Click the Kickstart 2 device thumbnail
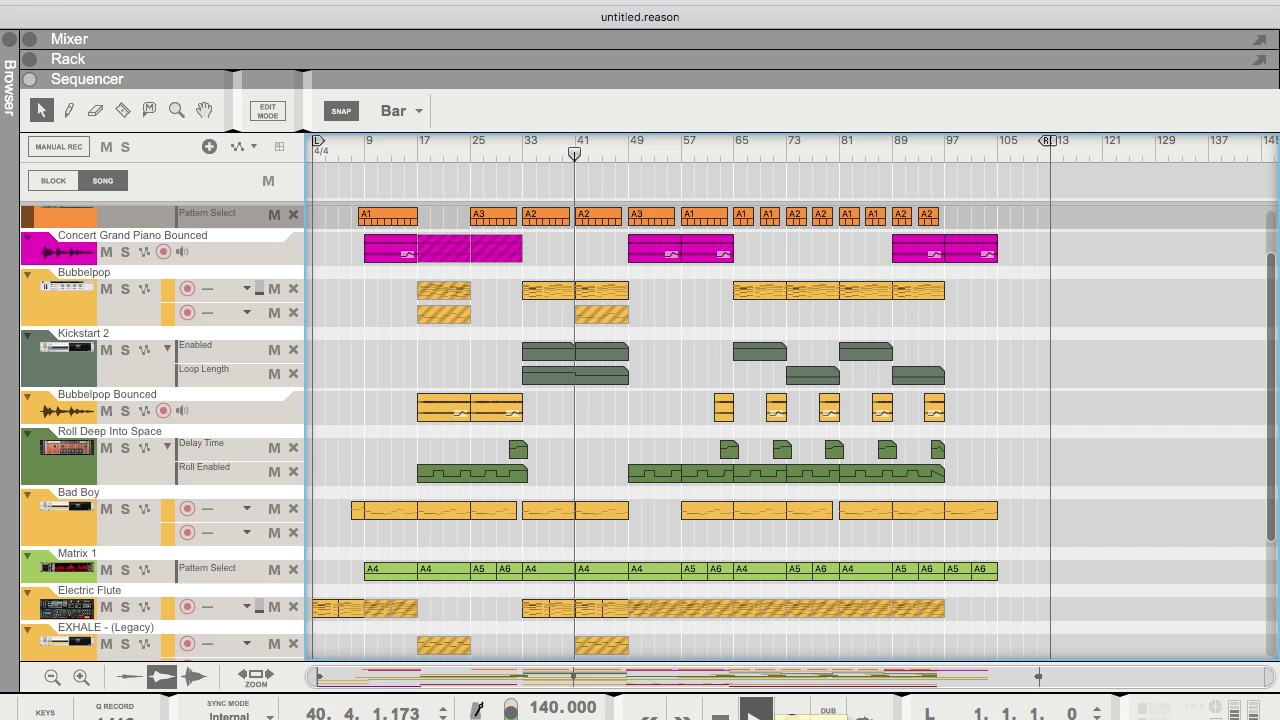 tap(66, 348)
